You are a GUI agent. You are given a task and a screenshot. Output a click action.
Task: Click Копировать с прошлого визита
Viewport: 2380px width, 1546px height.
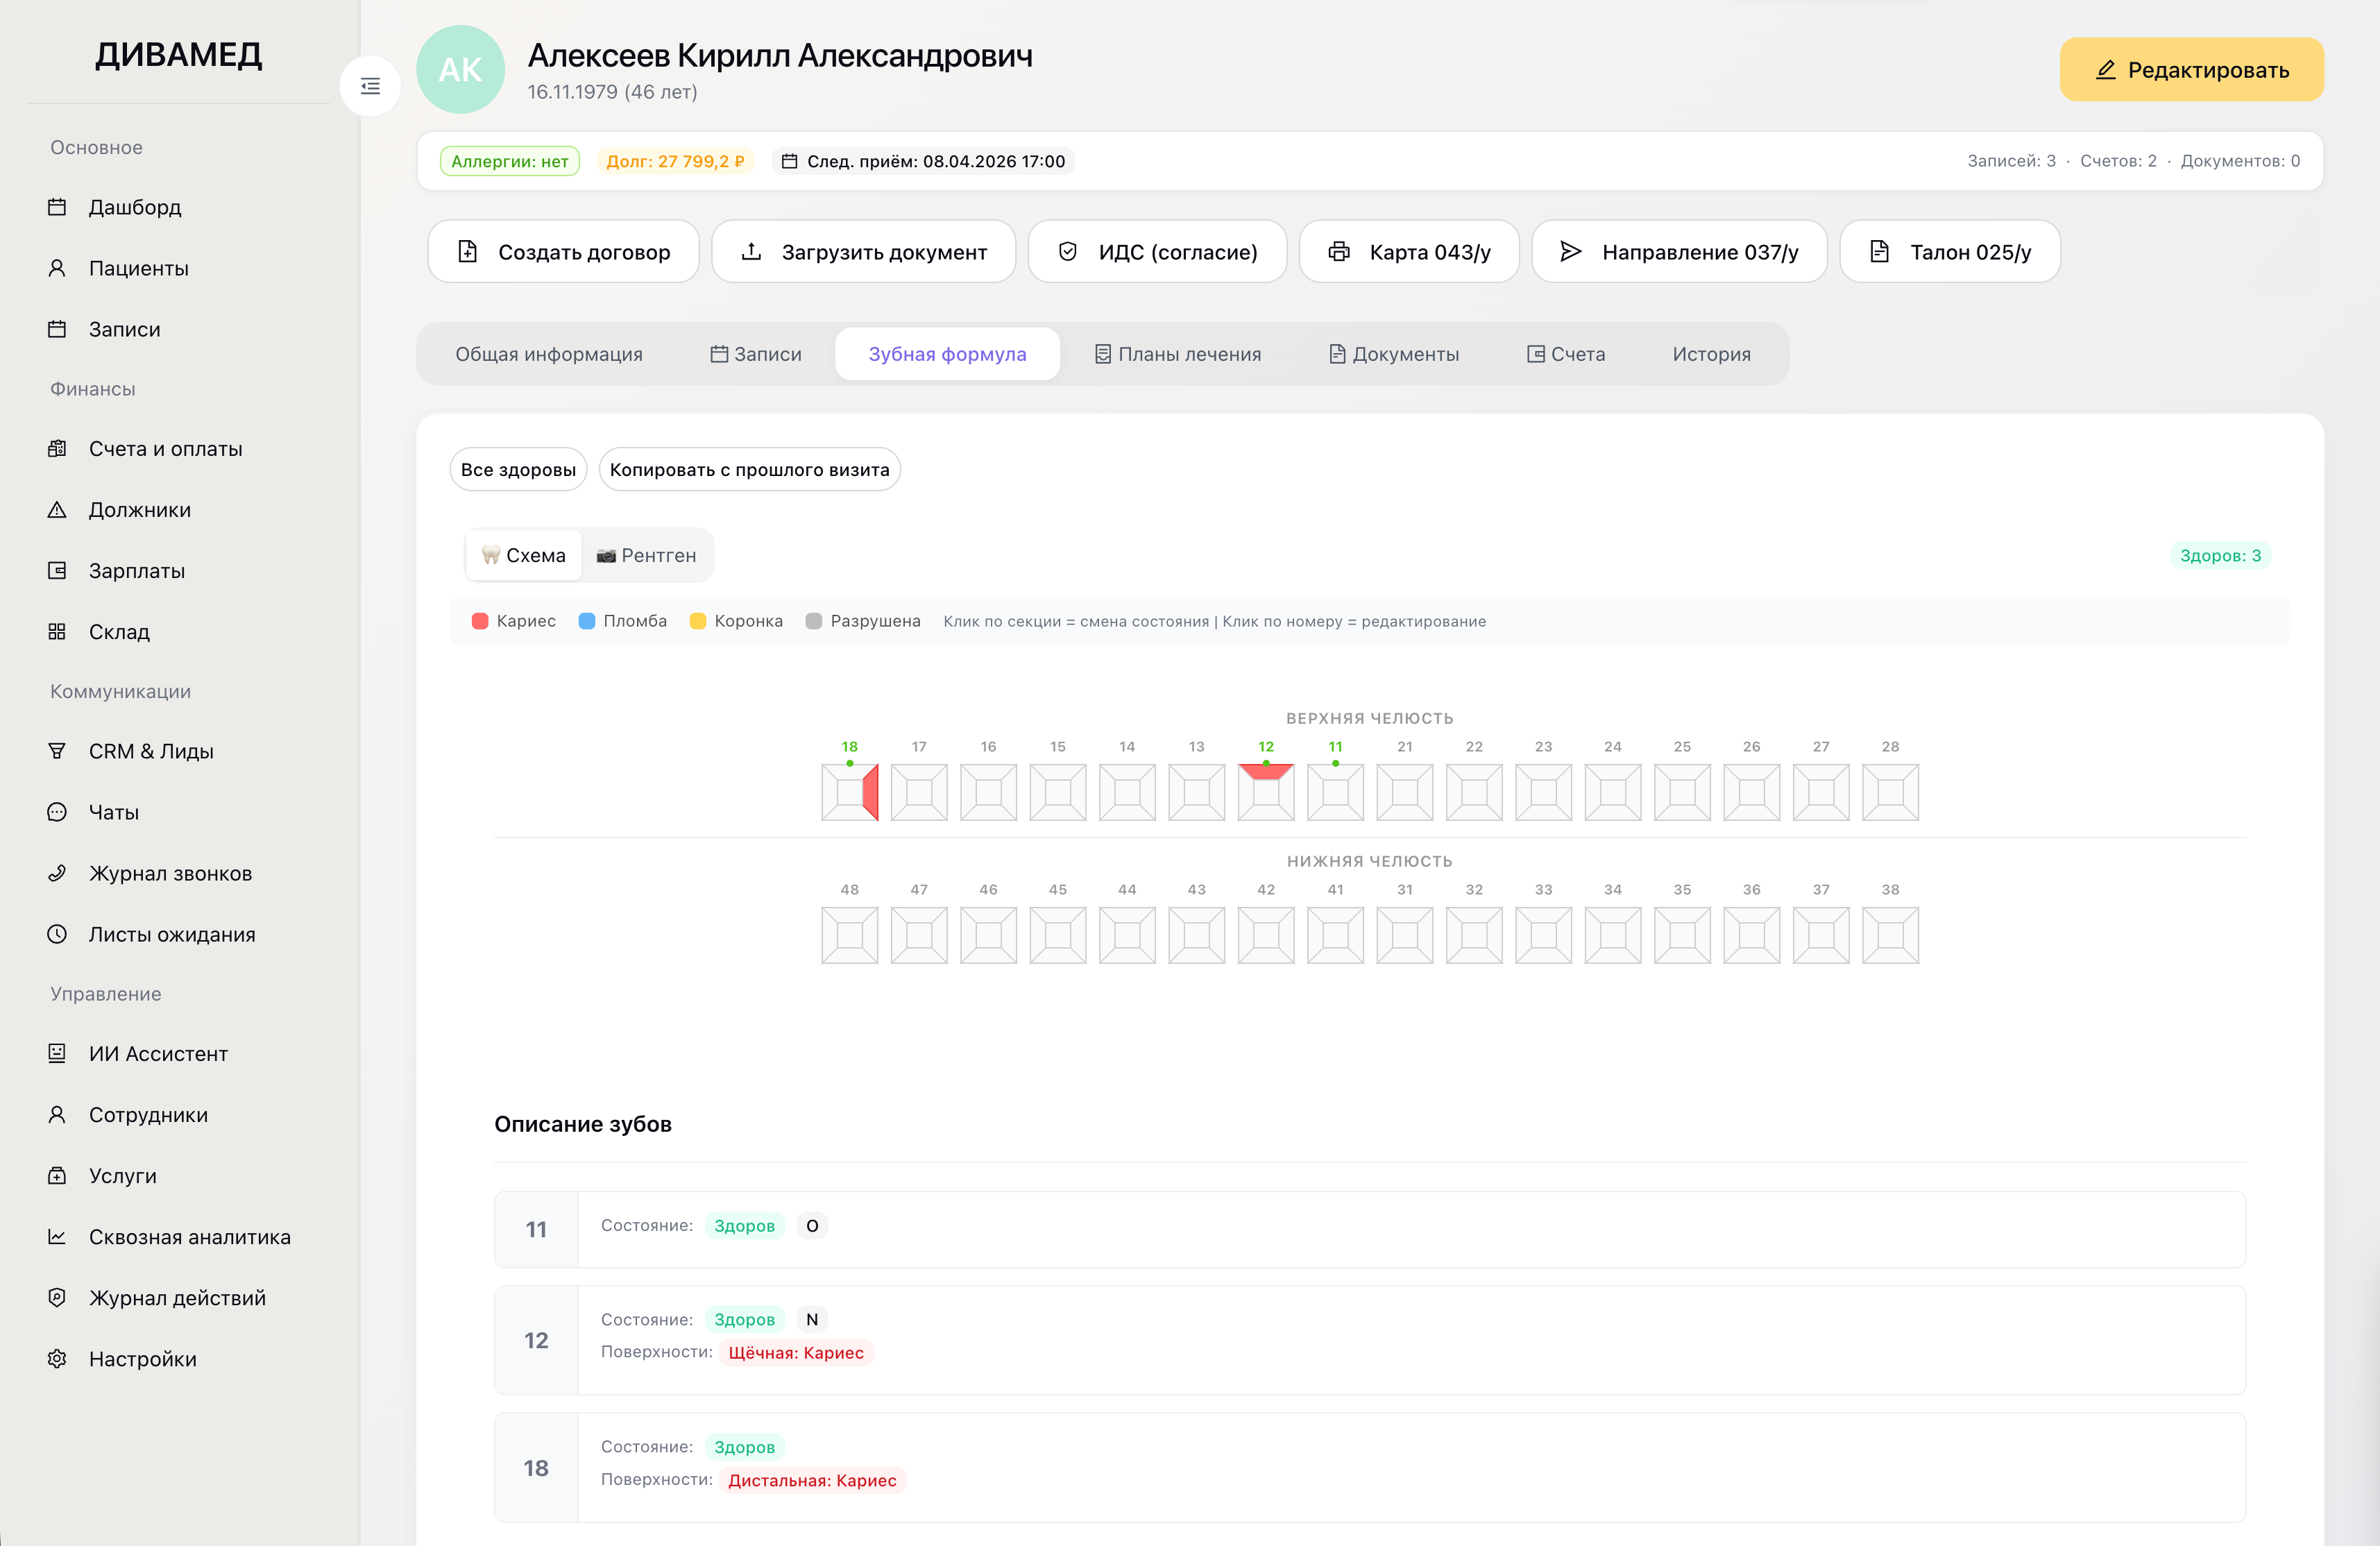pyautogui.click(x=749, y=470)
